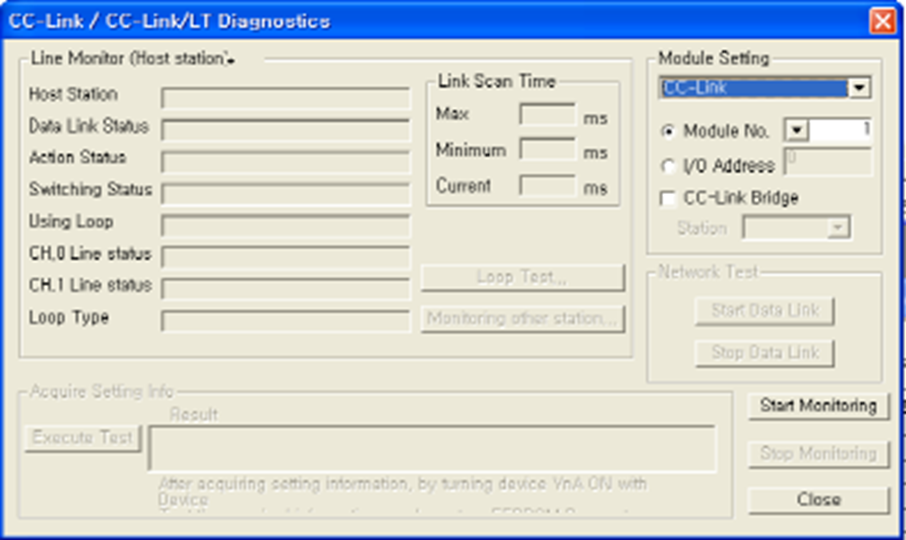Screen dimensions: 906x540
Task: Click the 'Acquire Setting Info' group label
Action: coord(102,392)
